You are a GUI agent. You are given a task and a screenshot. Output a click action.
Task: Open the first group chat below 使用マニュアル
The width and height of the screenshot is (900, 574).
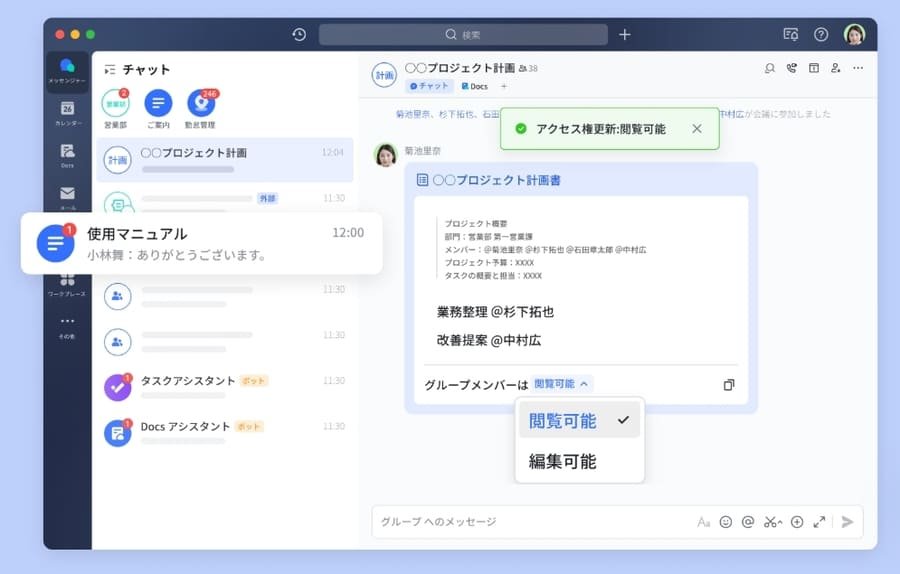(x=224, y=296)
